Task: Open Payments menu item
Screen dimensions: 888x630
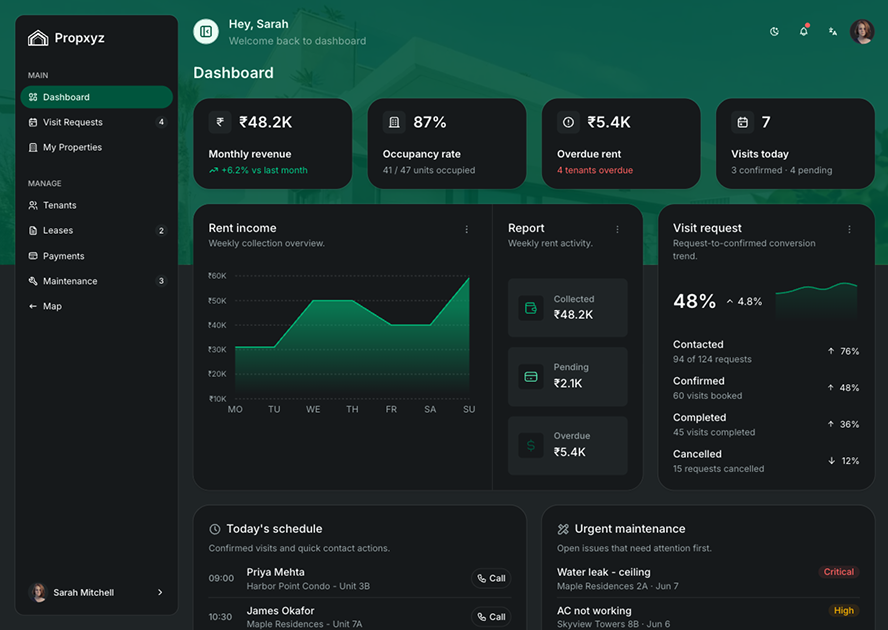Action: (97, 256)
